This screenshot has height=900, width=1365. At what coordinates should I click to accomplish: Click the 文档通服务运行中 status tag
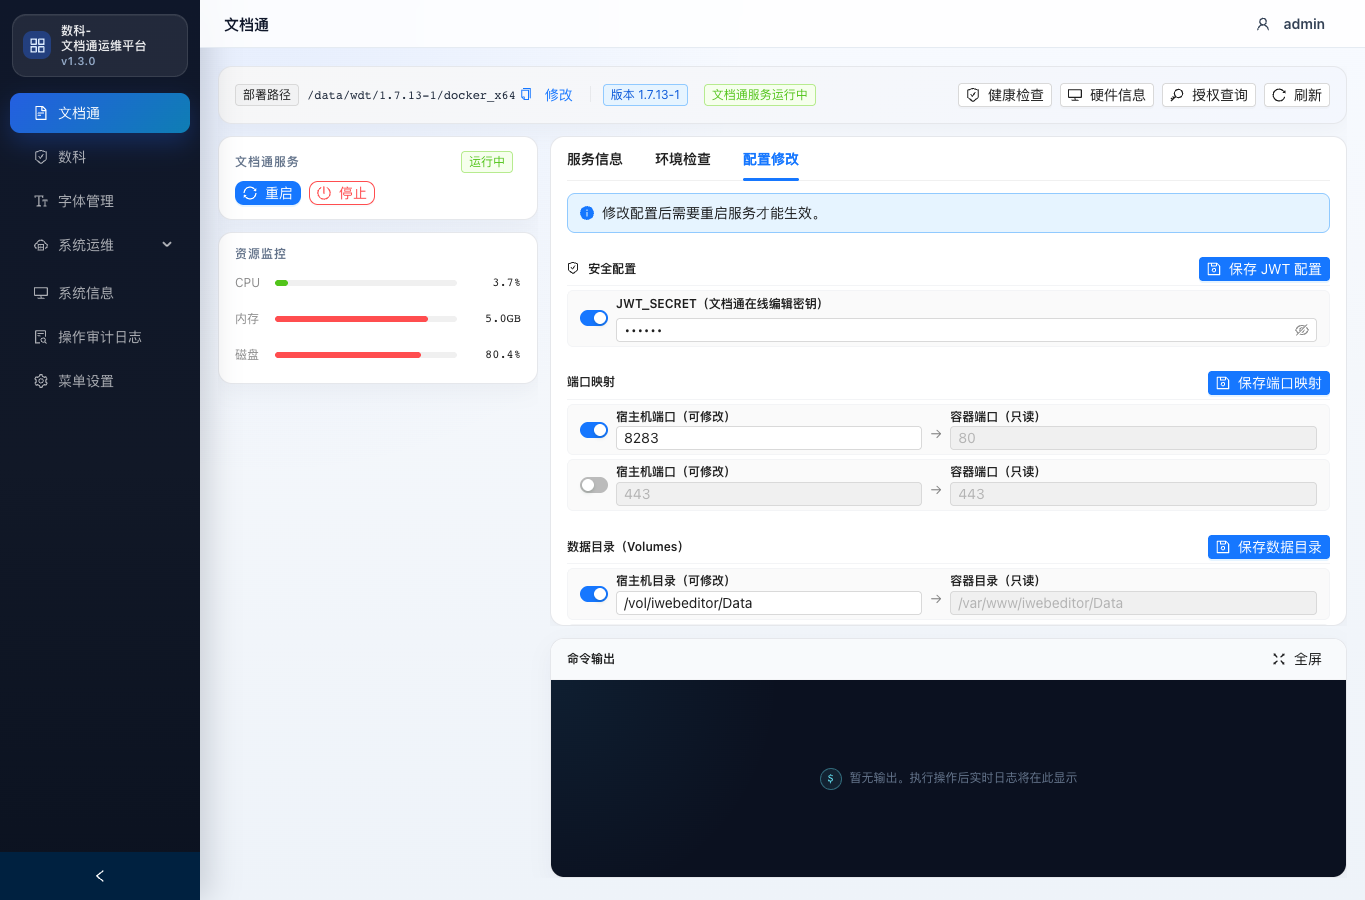pos(760,95)
